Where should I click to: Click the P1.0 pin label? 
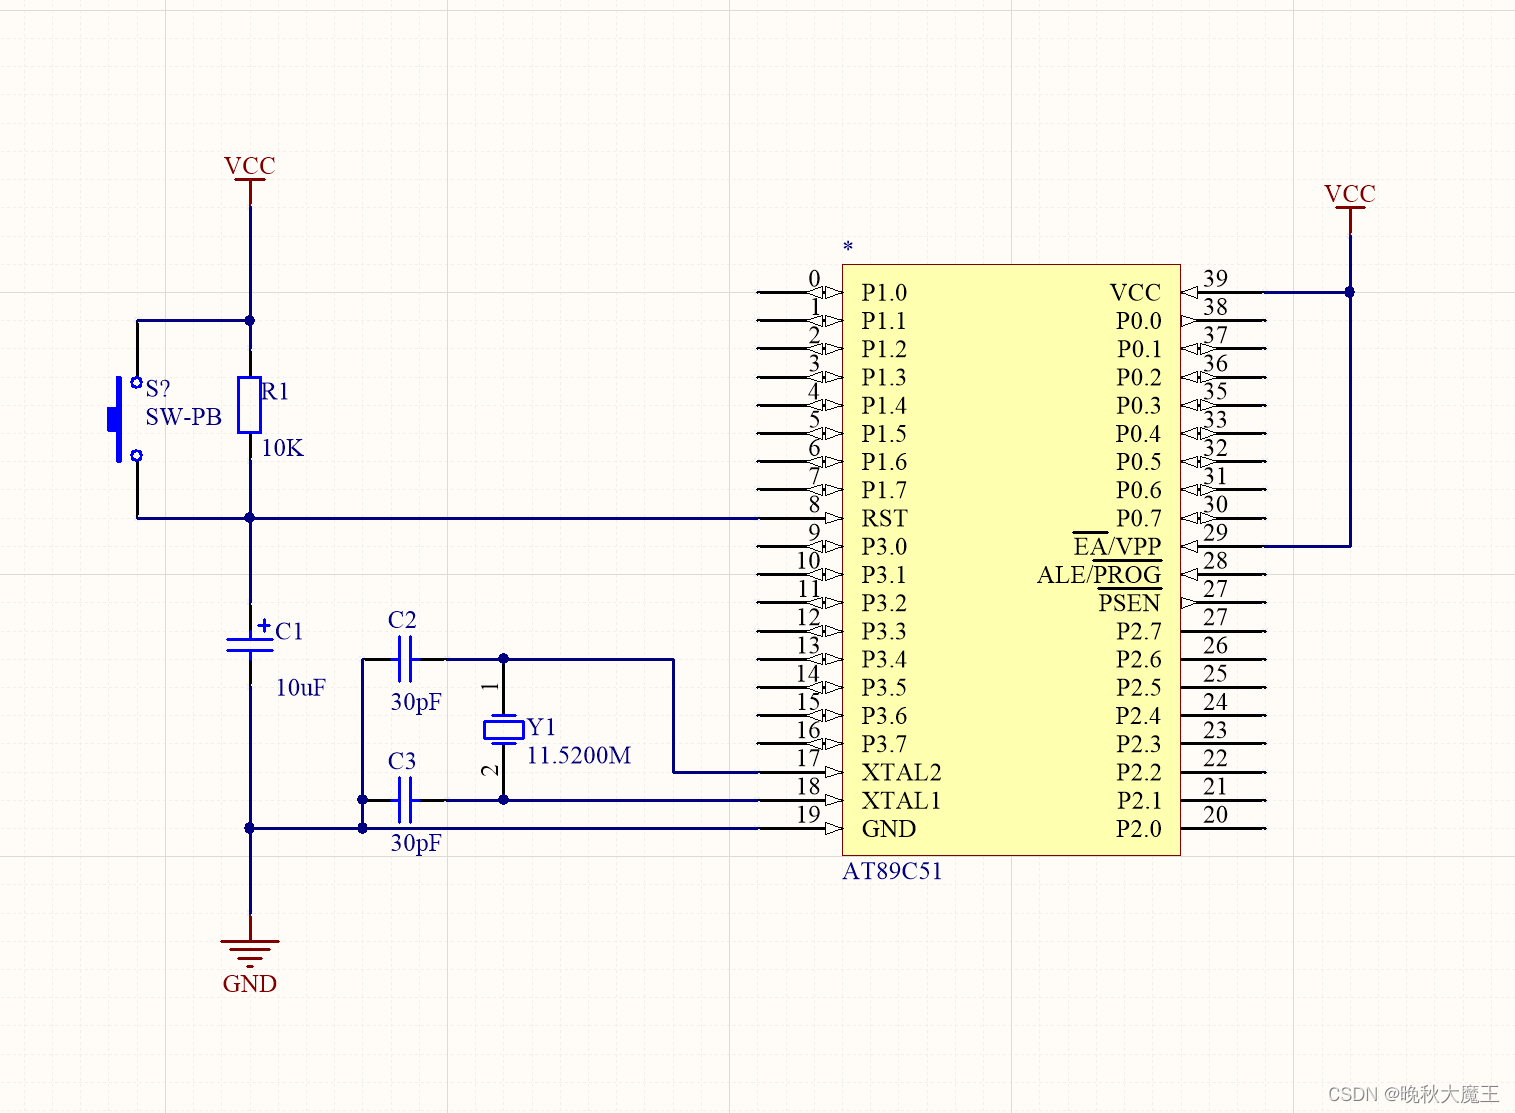(884, 293)
